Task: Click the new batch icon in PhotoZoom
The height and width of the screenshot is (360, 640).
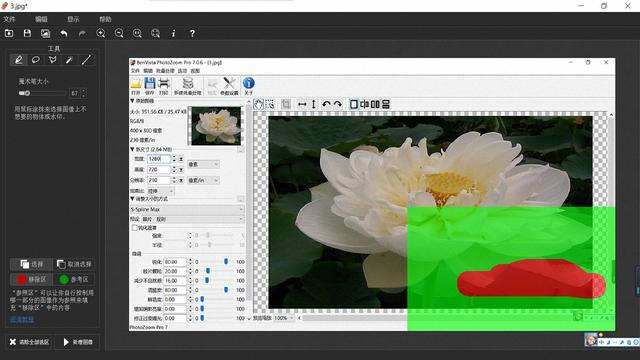Action: click(188, 86)
